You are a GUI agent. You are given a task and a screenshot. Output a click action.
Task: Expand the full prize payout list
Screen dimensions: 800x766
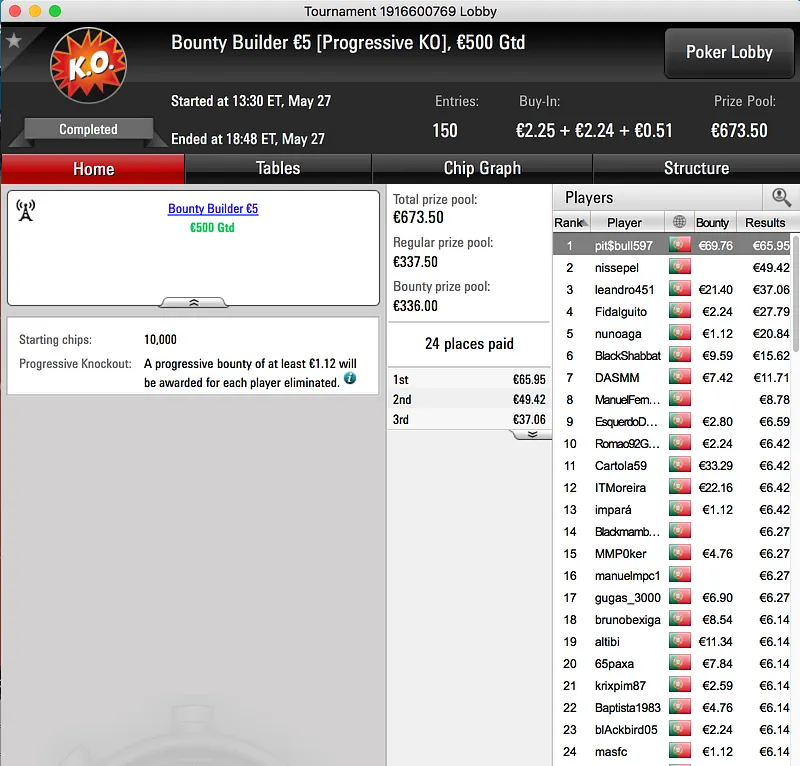click(532, 434)
